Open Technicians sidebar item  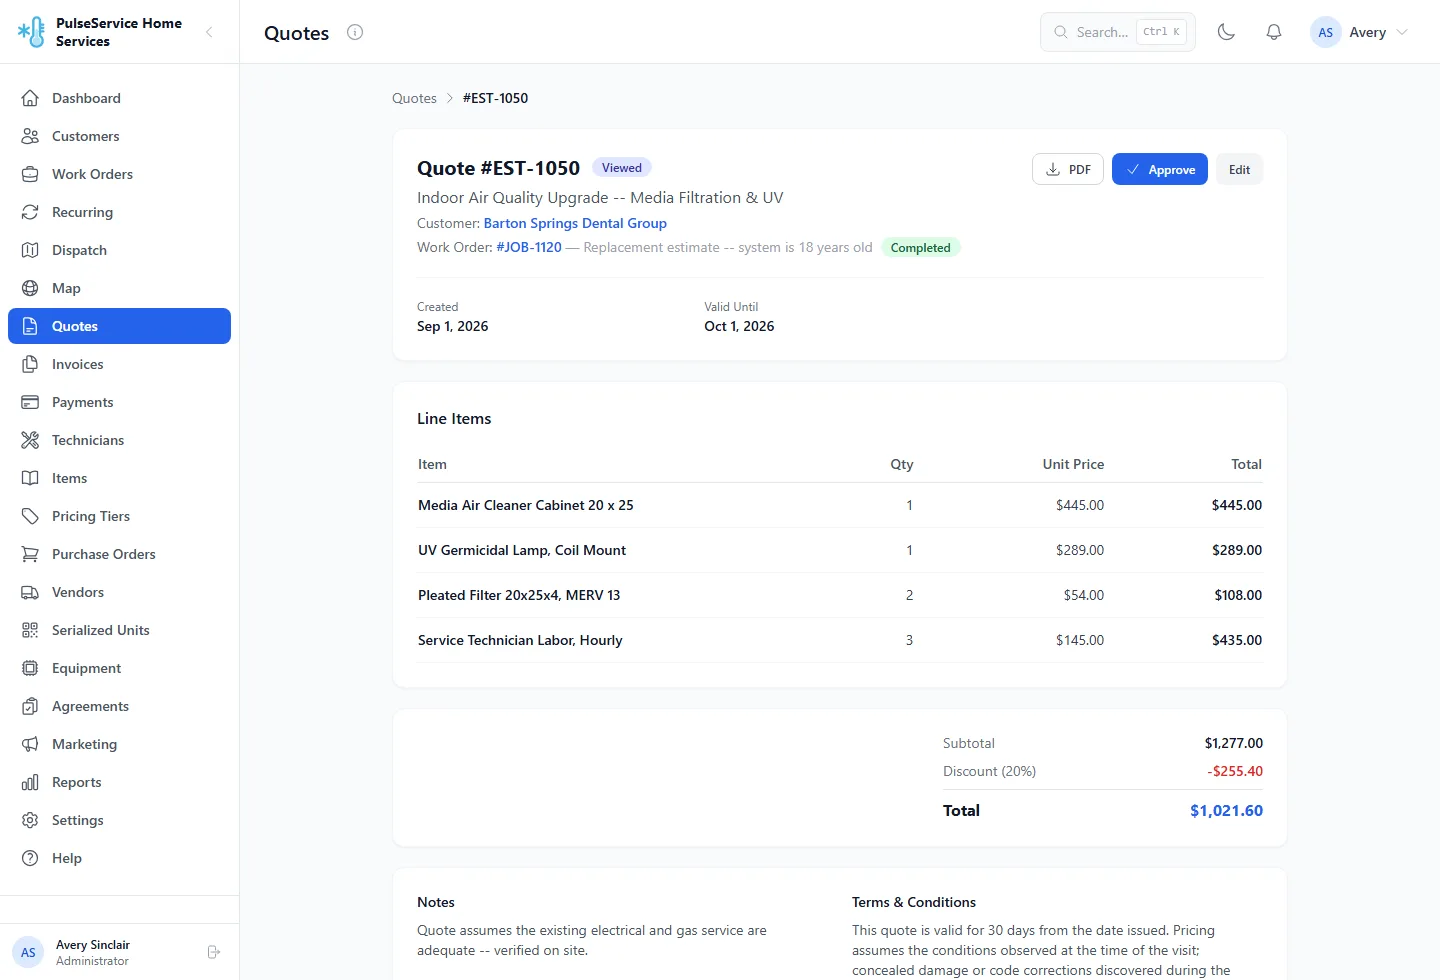(x=119, y=440)
